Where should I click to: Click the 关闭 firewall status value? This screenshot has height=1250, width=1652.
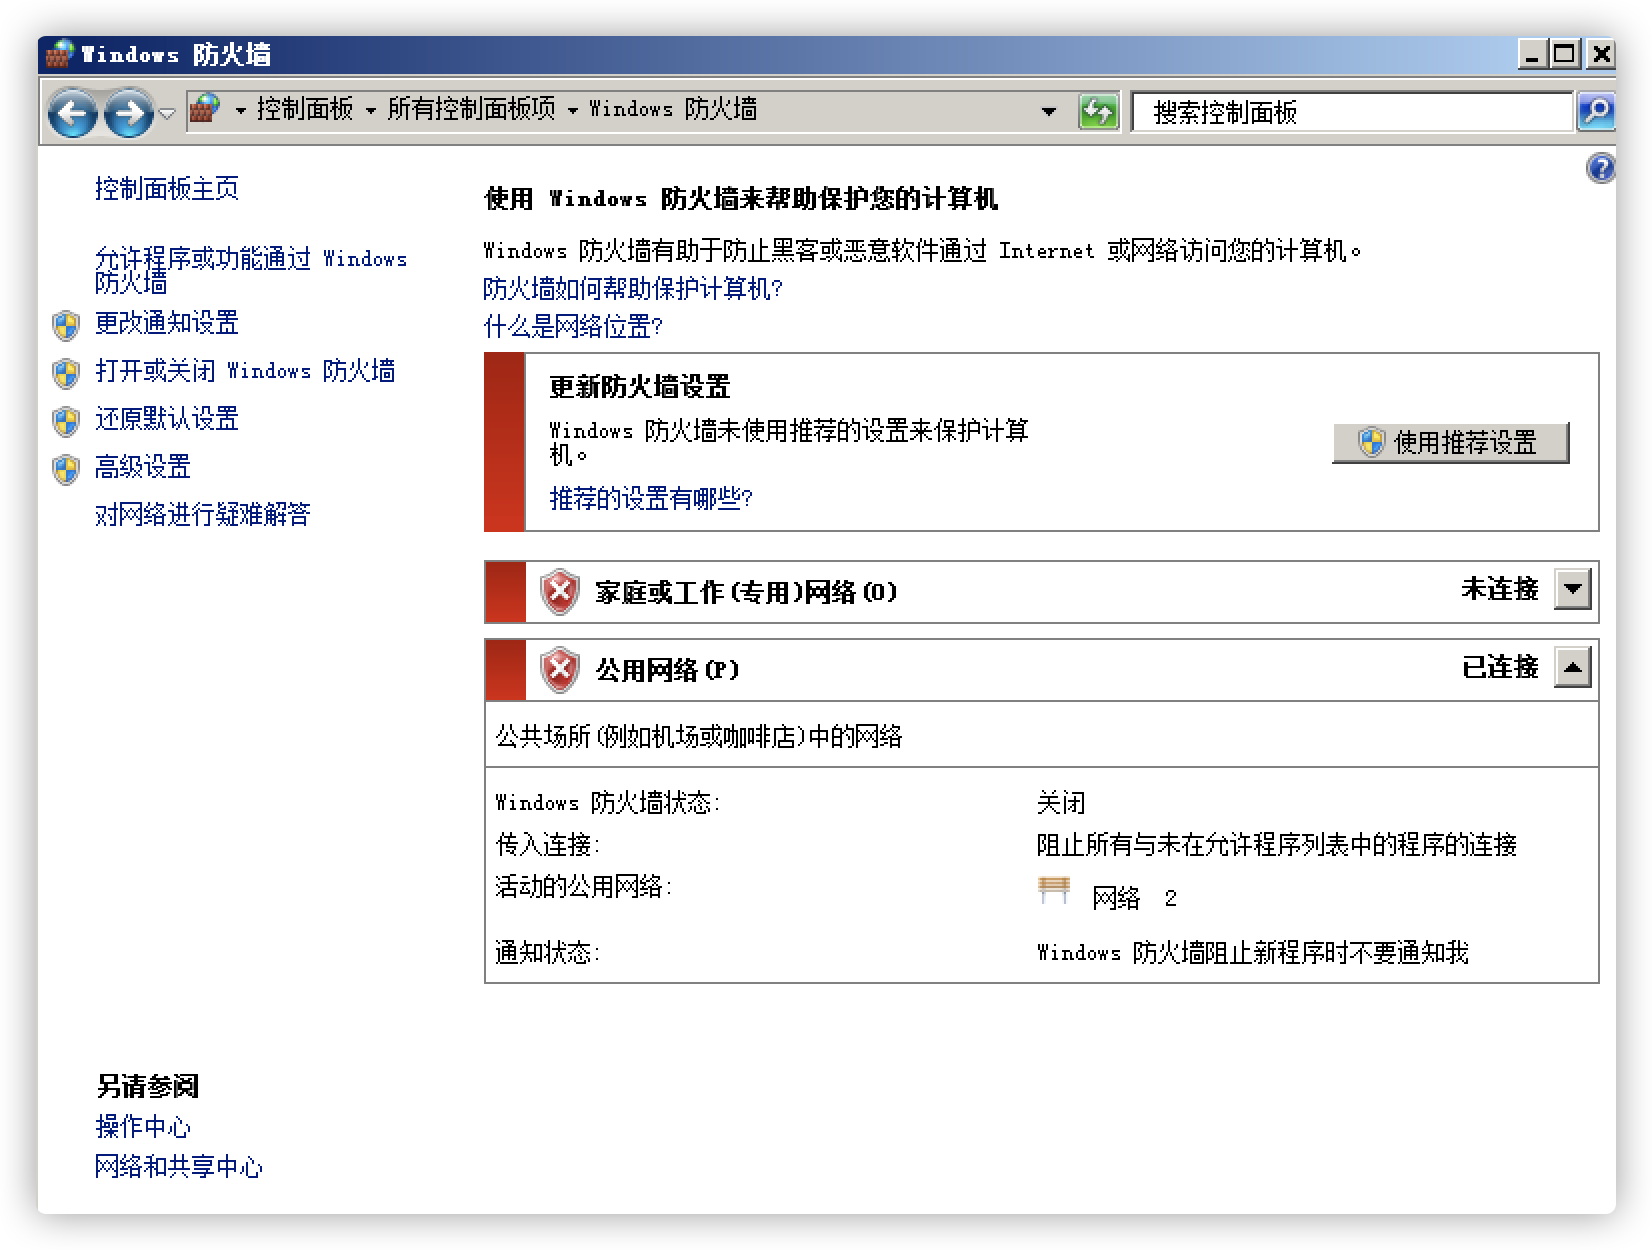1061,803
